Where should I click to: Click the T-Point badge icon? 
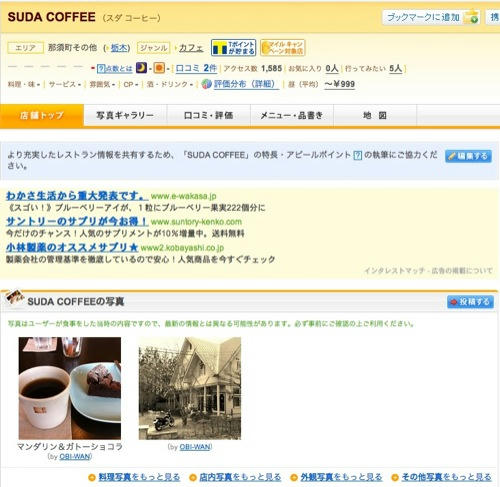coord(233,48)
